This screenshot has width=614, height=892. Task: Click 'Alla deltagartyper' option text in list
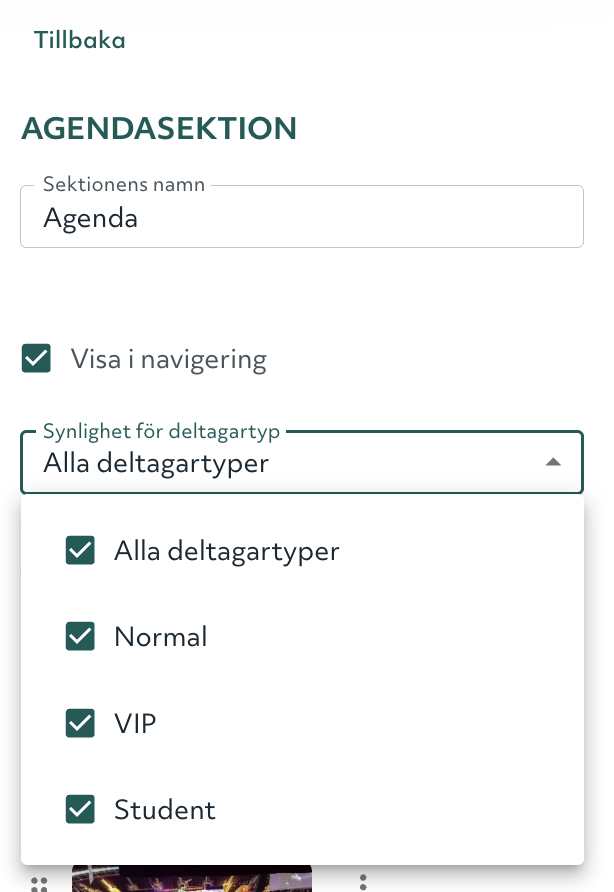(227, 551)
